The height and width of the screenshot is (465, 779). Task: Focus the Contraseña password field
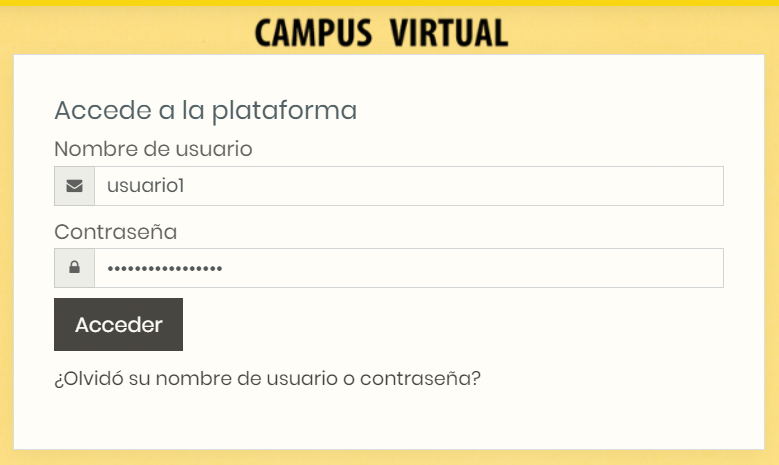pyautogui.click(x=409, y=268)
